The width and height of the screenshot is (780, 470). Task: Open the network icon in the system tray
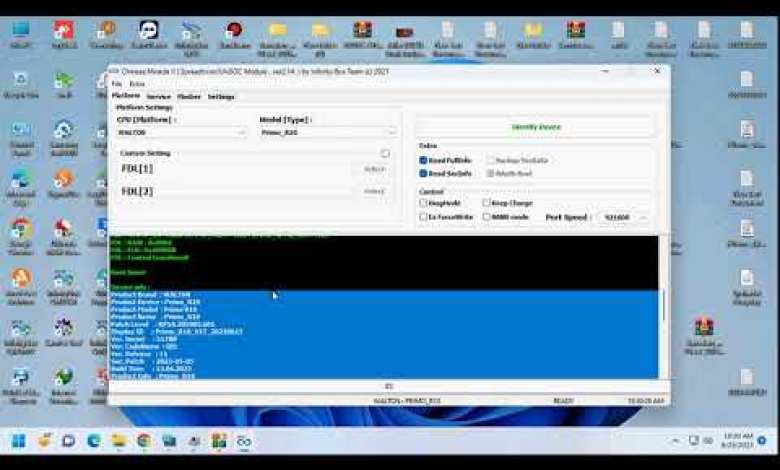[693, 441]
